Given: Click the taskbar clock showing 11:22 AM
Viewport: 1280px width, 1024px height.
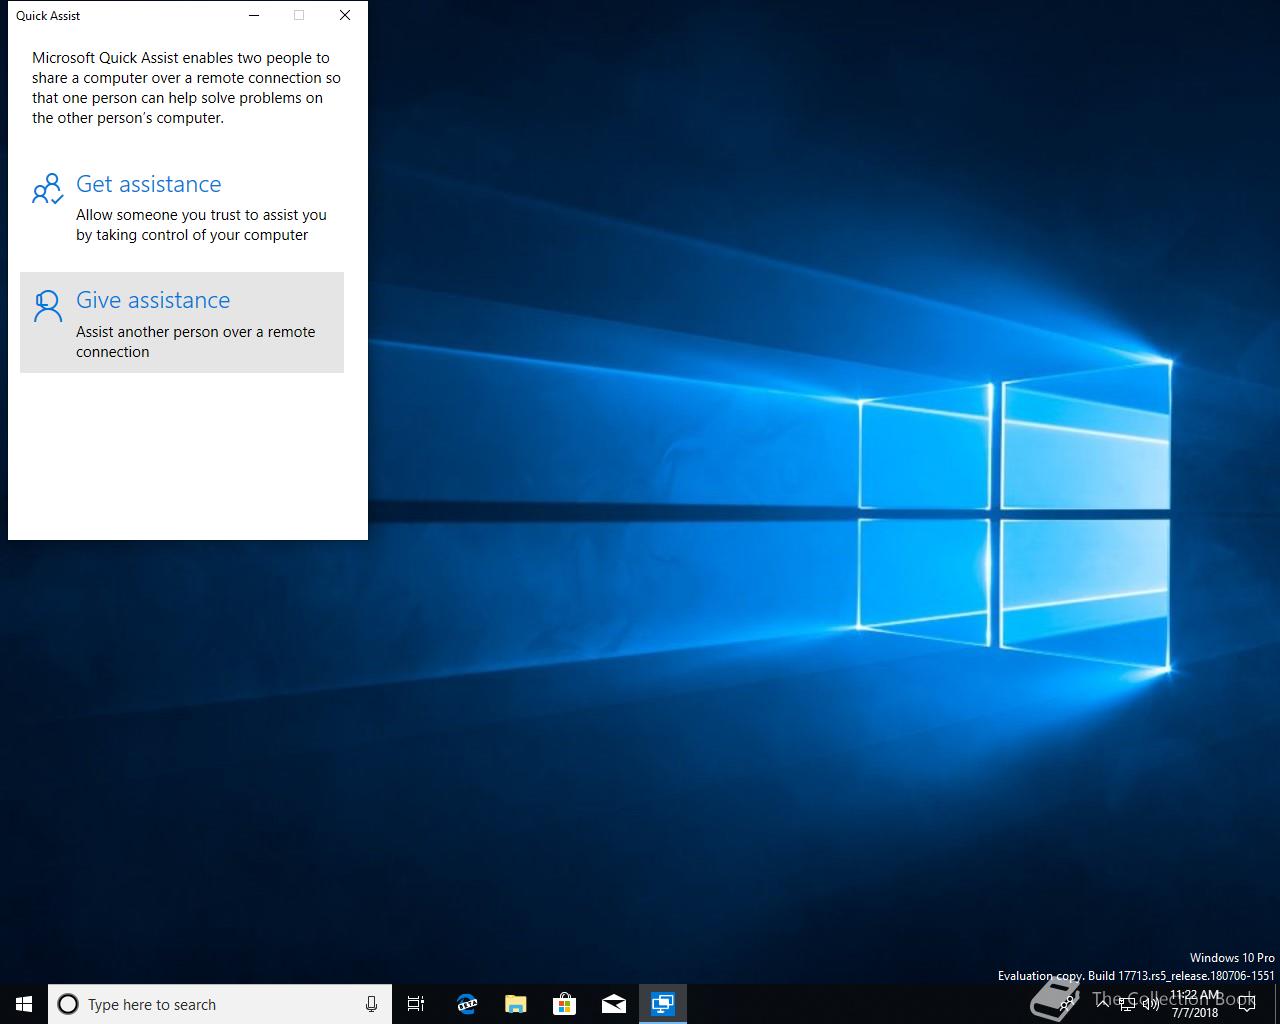Looking at the screenshot, I should (x=1196, y=1004).
